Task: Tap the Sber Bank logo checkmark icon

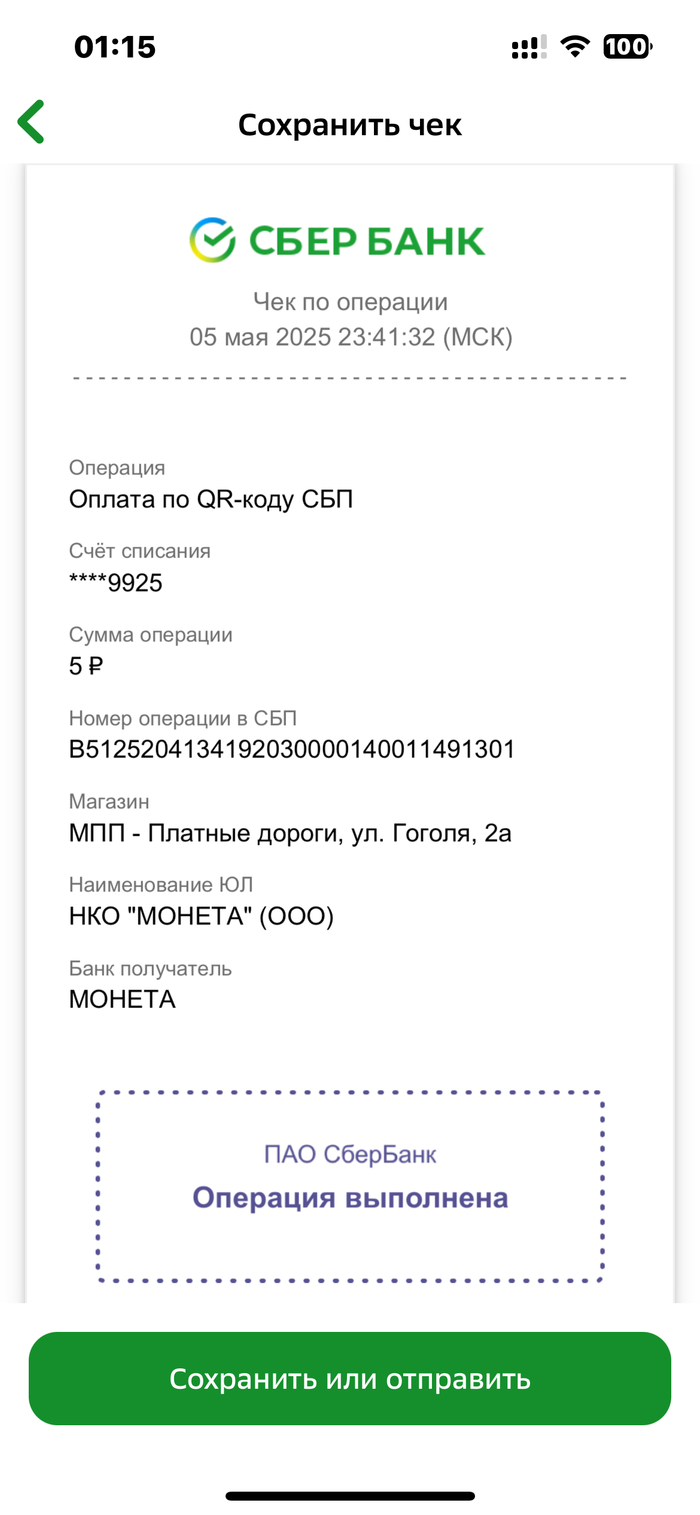Action: click(x=212, y=240)
